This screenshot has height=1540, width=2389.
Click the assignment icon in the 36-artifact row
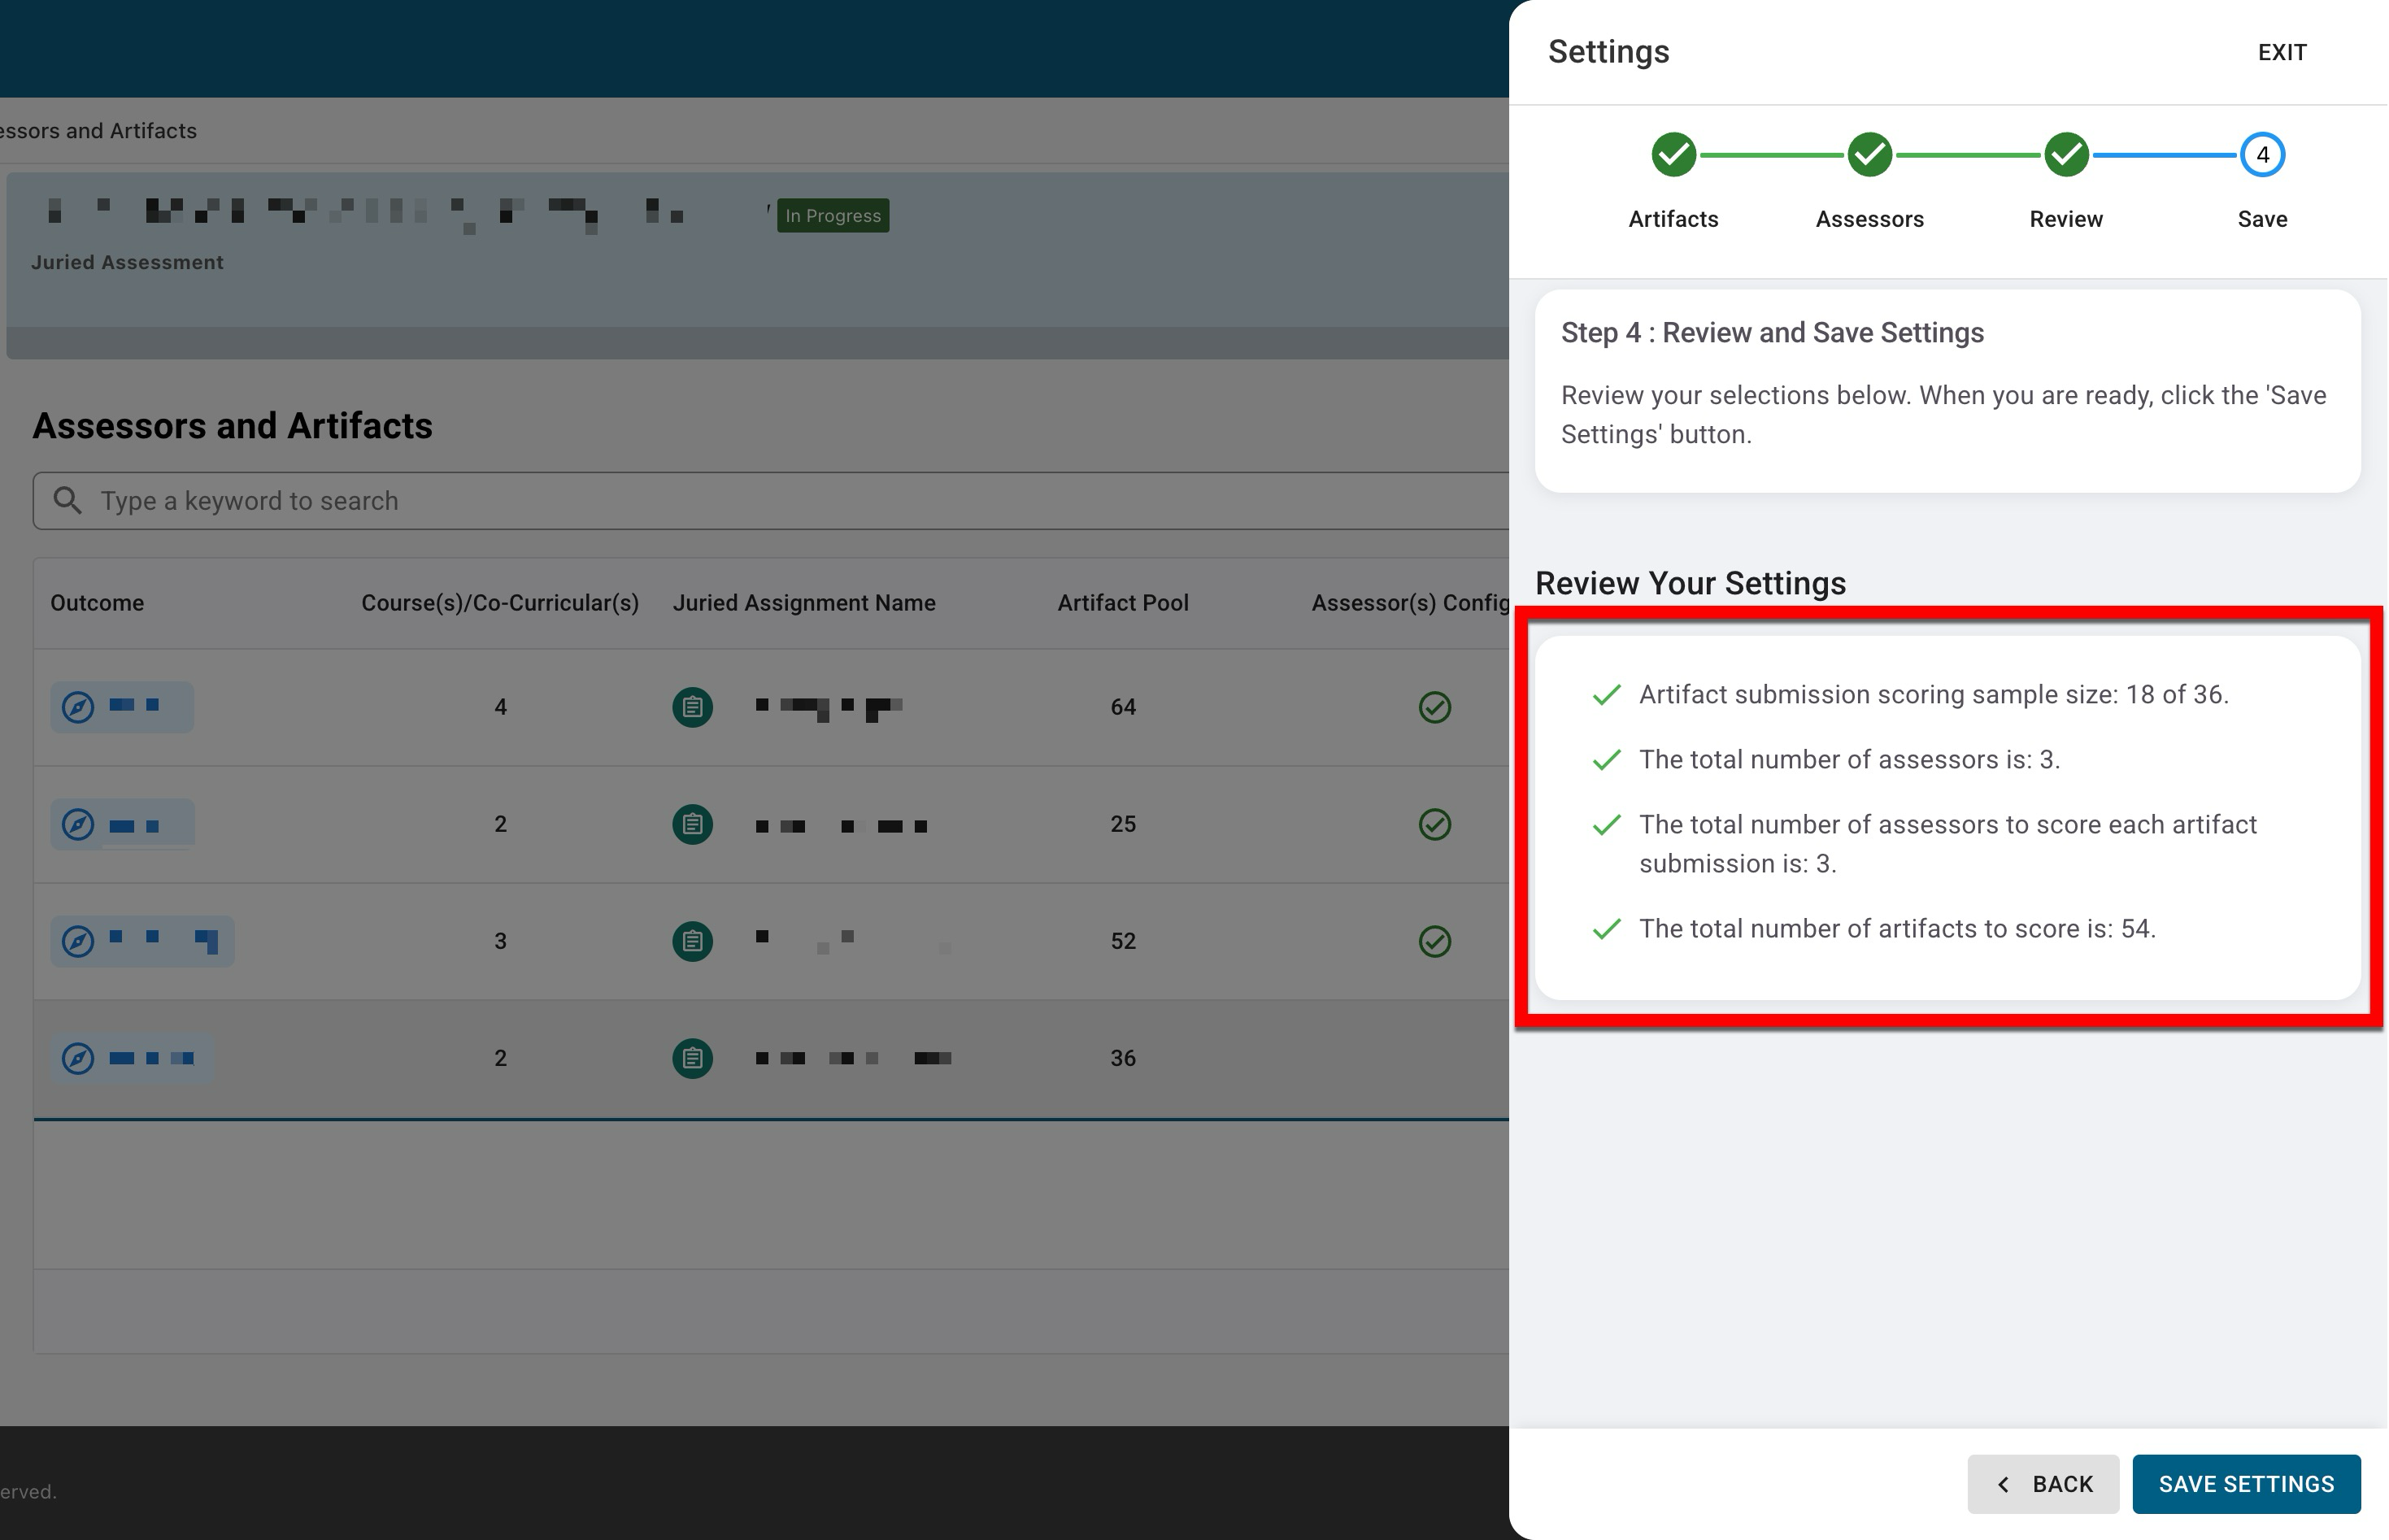[692, 1058]
